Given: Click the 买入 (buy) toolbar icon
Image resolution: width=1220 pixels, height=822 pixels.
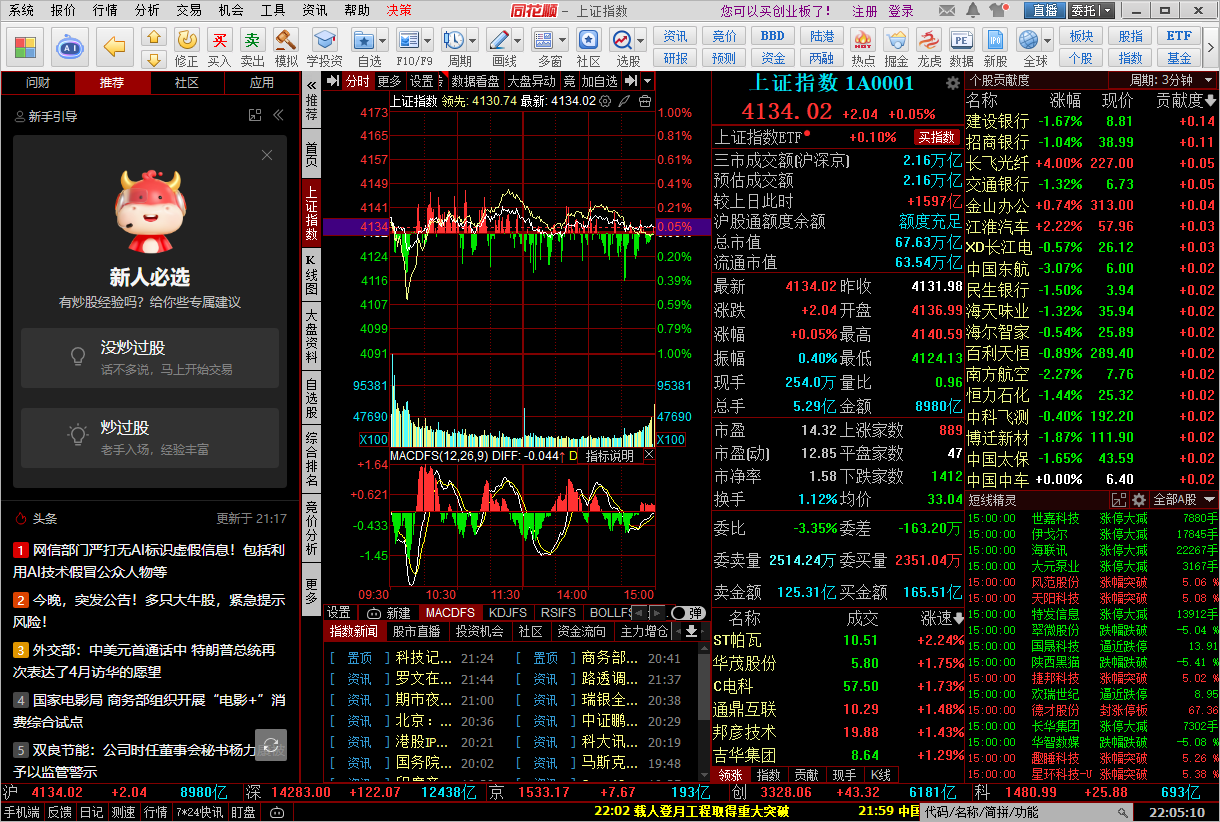Looking at the screenshot, I should (219, 46).
